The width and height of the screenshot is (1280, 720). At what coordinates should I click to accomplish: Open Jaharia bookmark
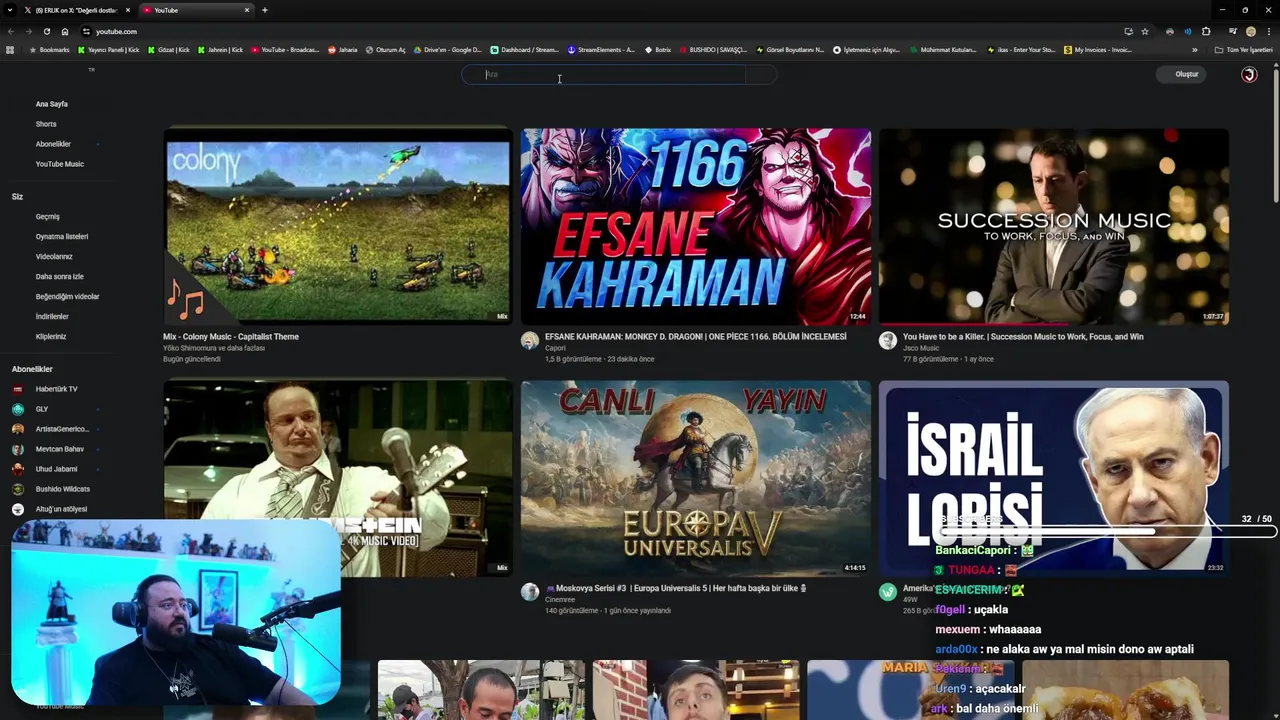point(342,50)
